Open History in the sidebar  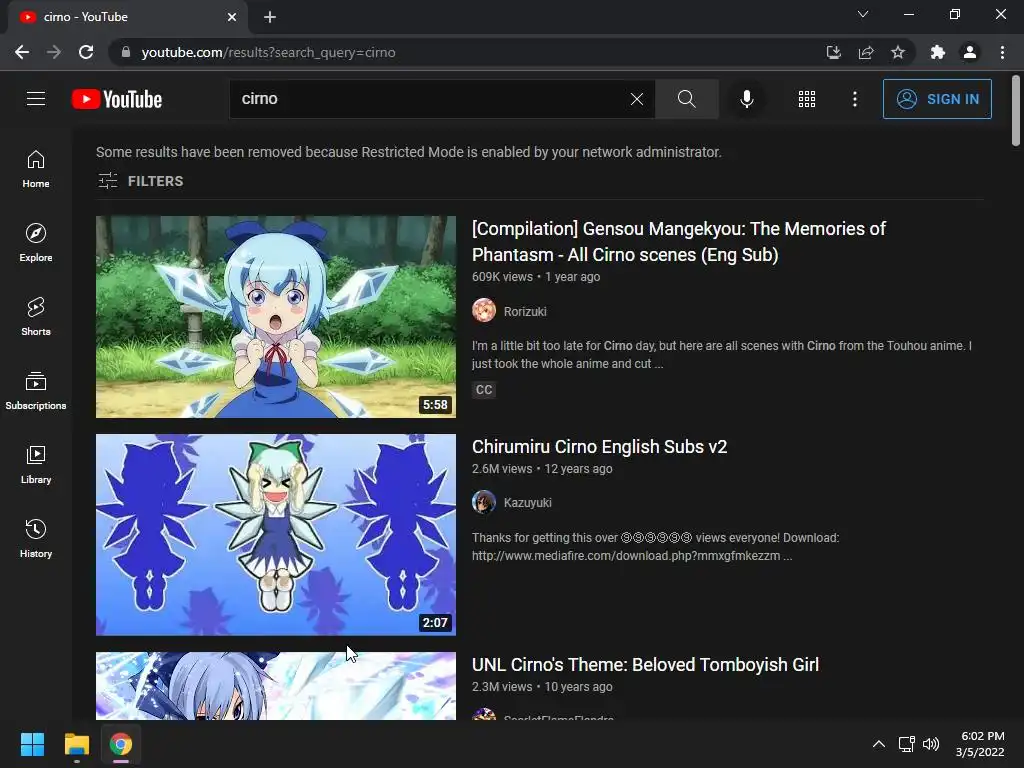point(36,538)
